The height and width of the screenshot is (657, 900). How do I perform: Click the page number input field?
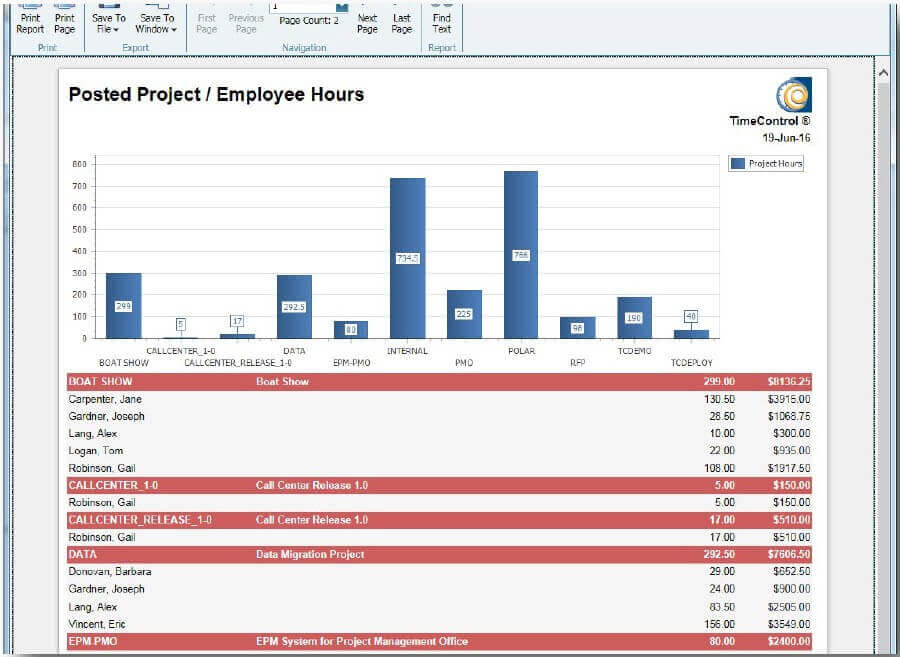pos(301,6)
